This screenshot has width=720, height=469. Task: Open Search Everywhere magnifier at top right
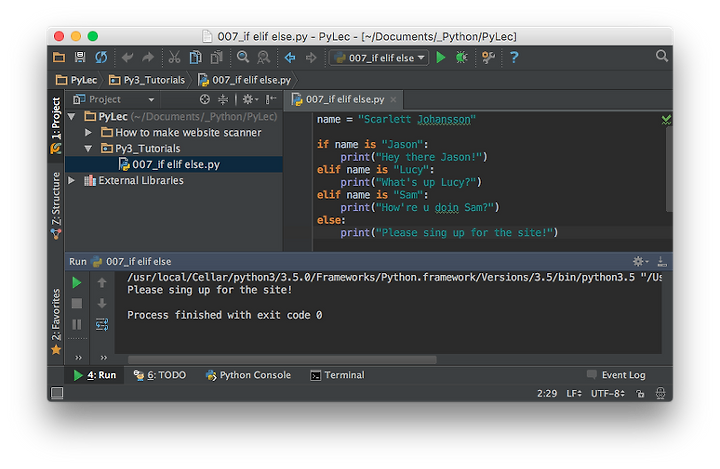[662, 56]
